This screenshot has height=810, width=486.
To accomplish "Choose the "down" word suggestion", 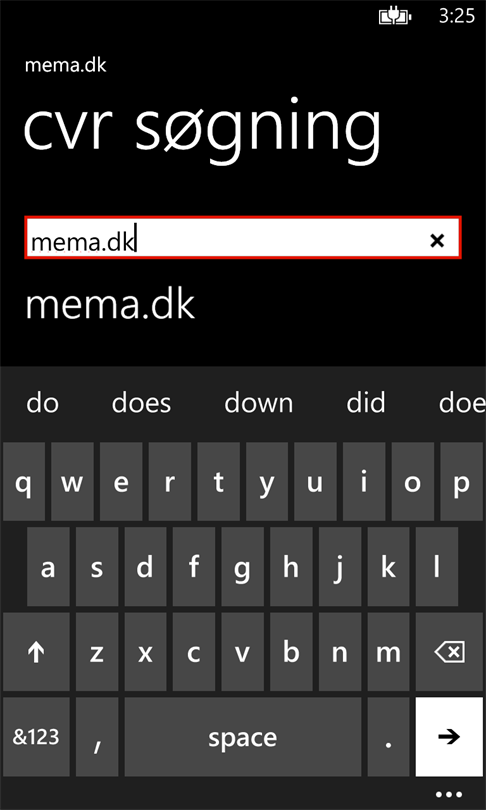I will [x=258, y=403].
